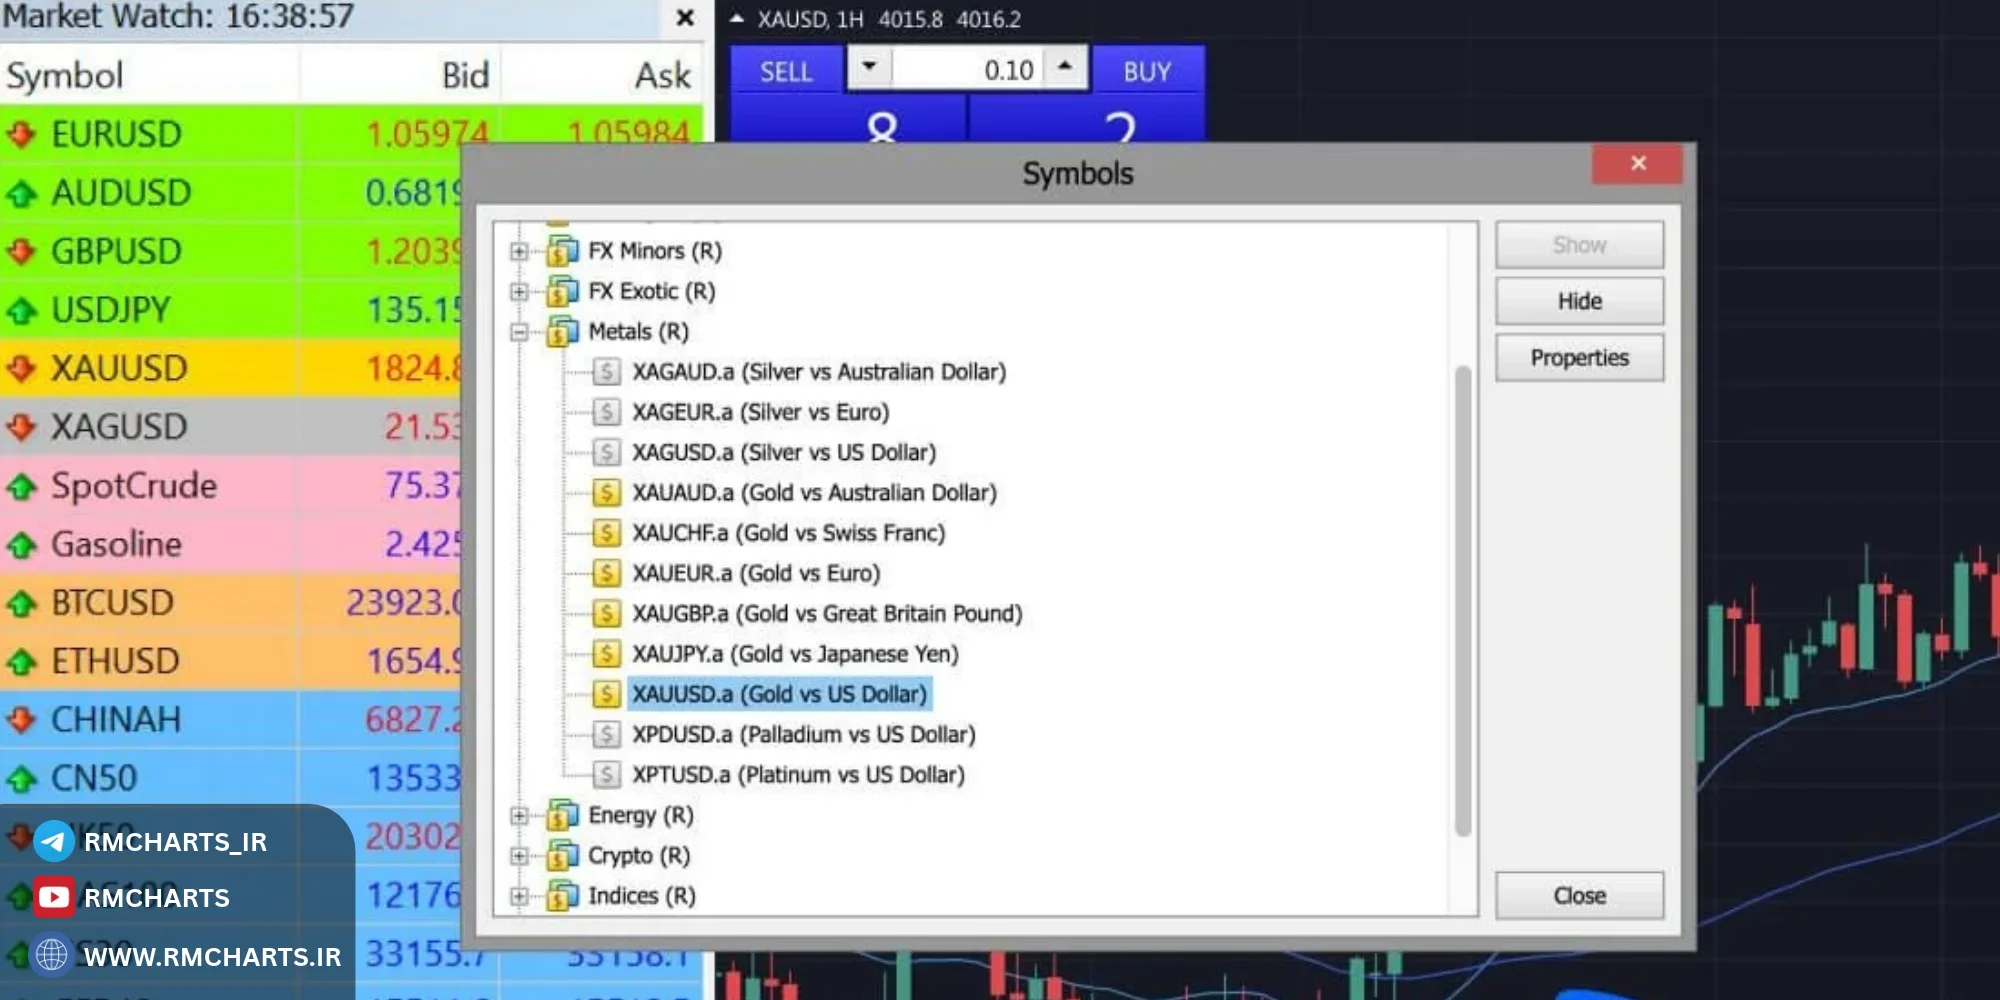Click the Symbols list vertical scrollbar
This screenshot has height=1000, width=2000.
(1463, 600)
